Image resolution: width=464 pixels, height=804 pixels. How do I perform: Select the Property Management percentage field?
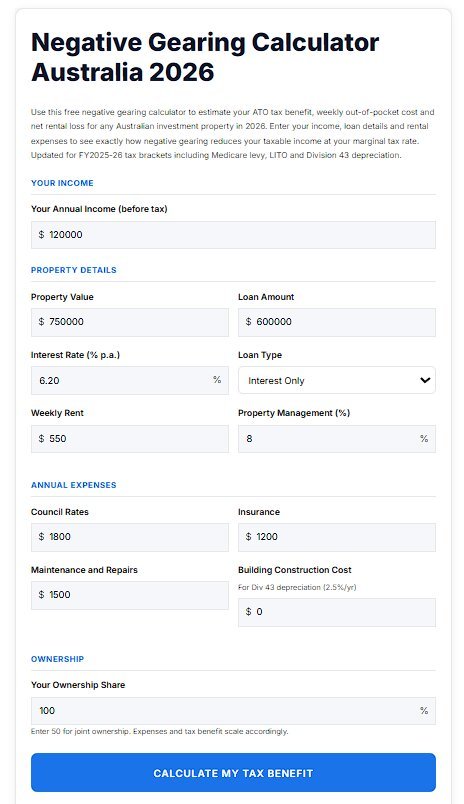coord(337,439)
